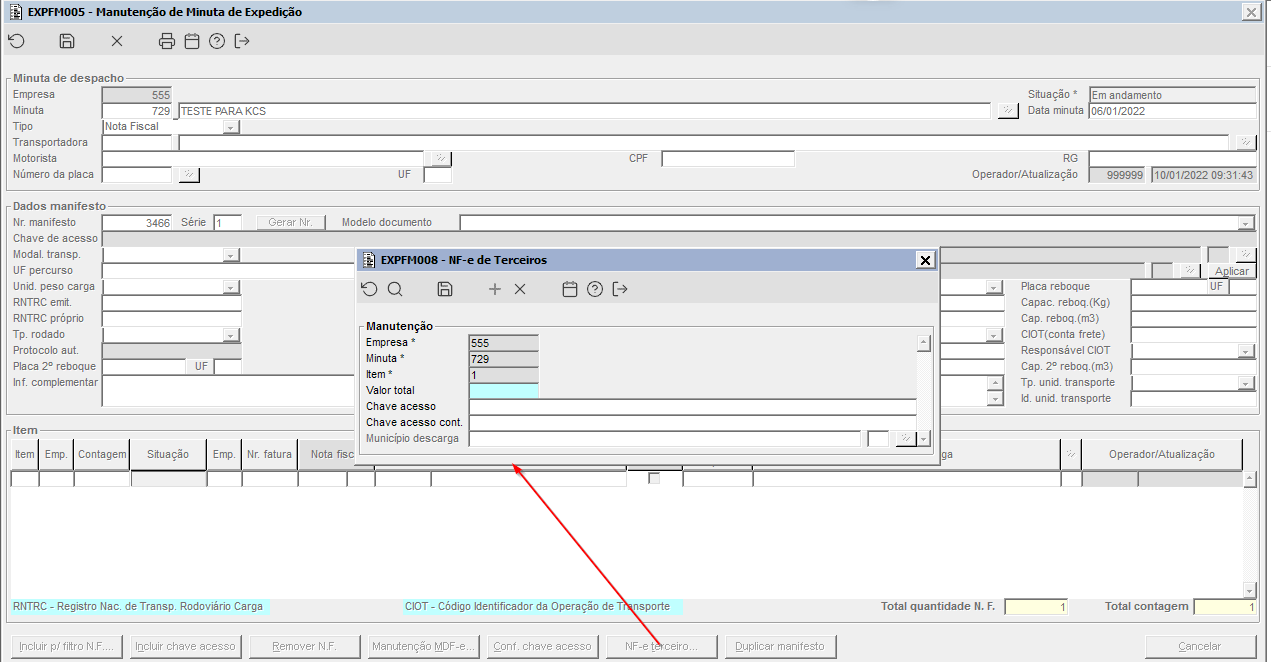
Task: Click the Série input field
Action: (x=227, y=223)
